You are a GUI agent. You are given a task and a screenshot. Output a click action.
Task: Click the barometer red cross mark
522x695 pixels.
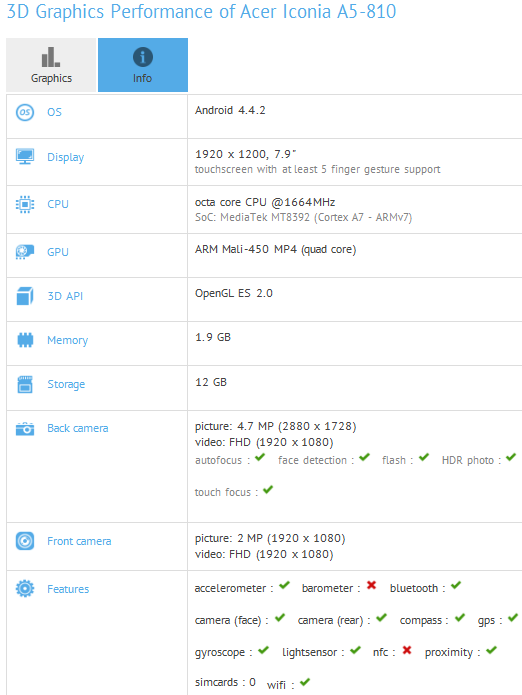tap(371, 586)
